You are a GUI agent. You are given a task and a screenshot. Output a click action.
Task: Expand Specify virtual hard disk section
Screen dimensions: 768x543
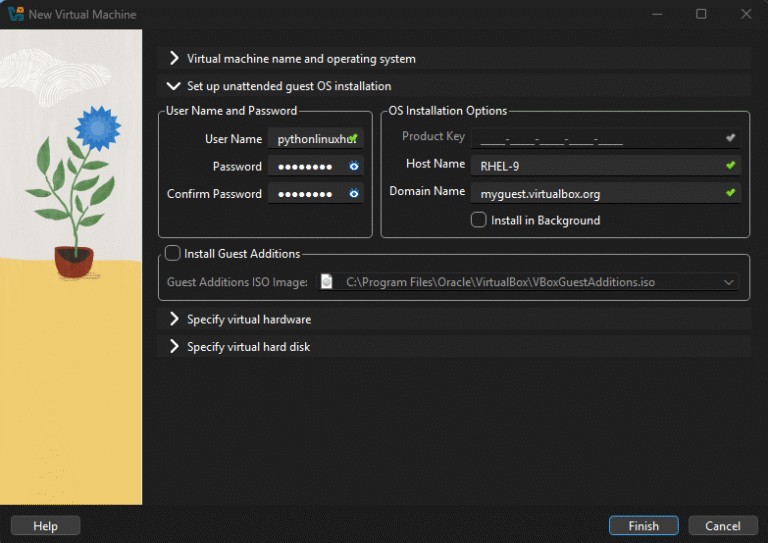pos(174,347)
